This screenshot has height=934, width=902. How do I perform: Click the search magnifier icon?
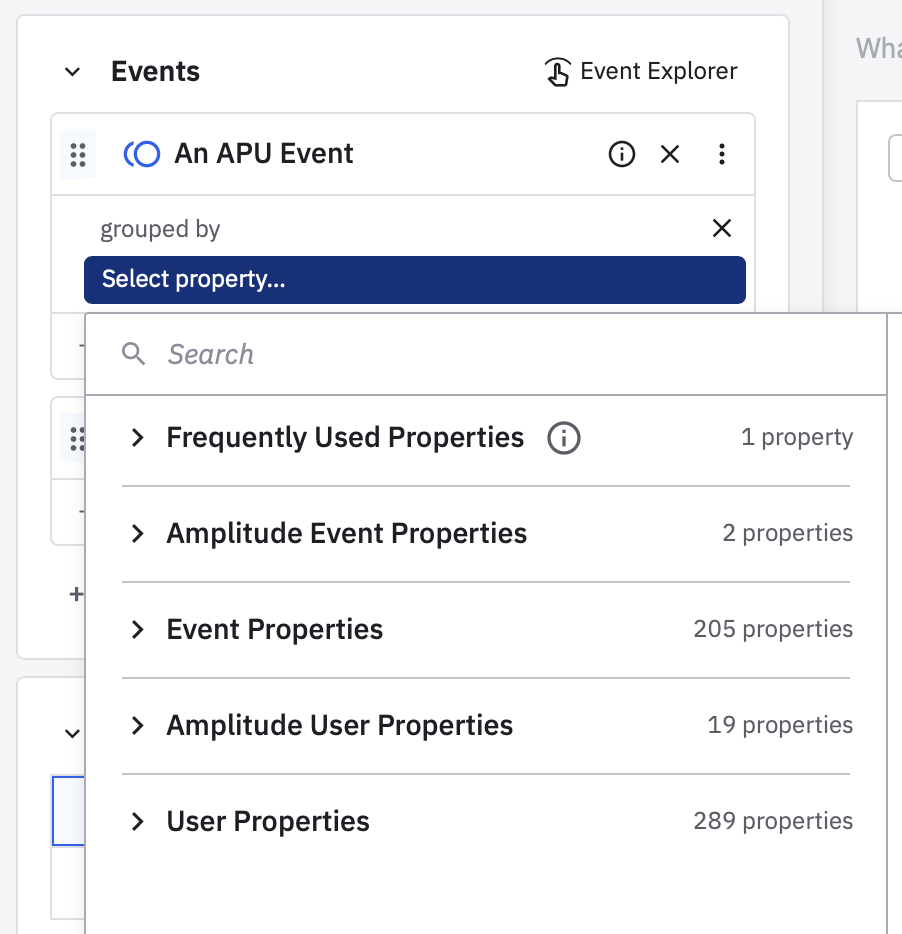pos(134,354)
